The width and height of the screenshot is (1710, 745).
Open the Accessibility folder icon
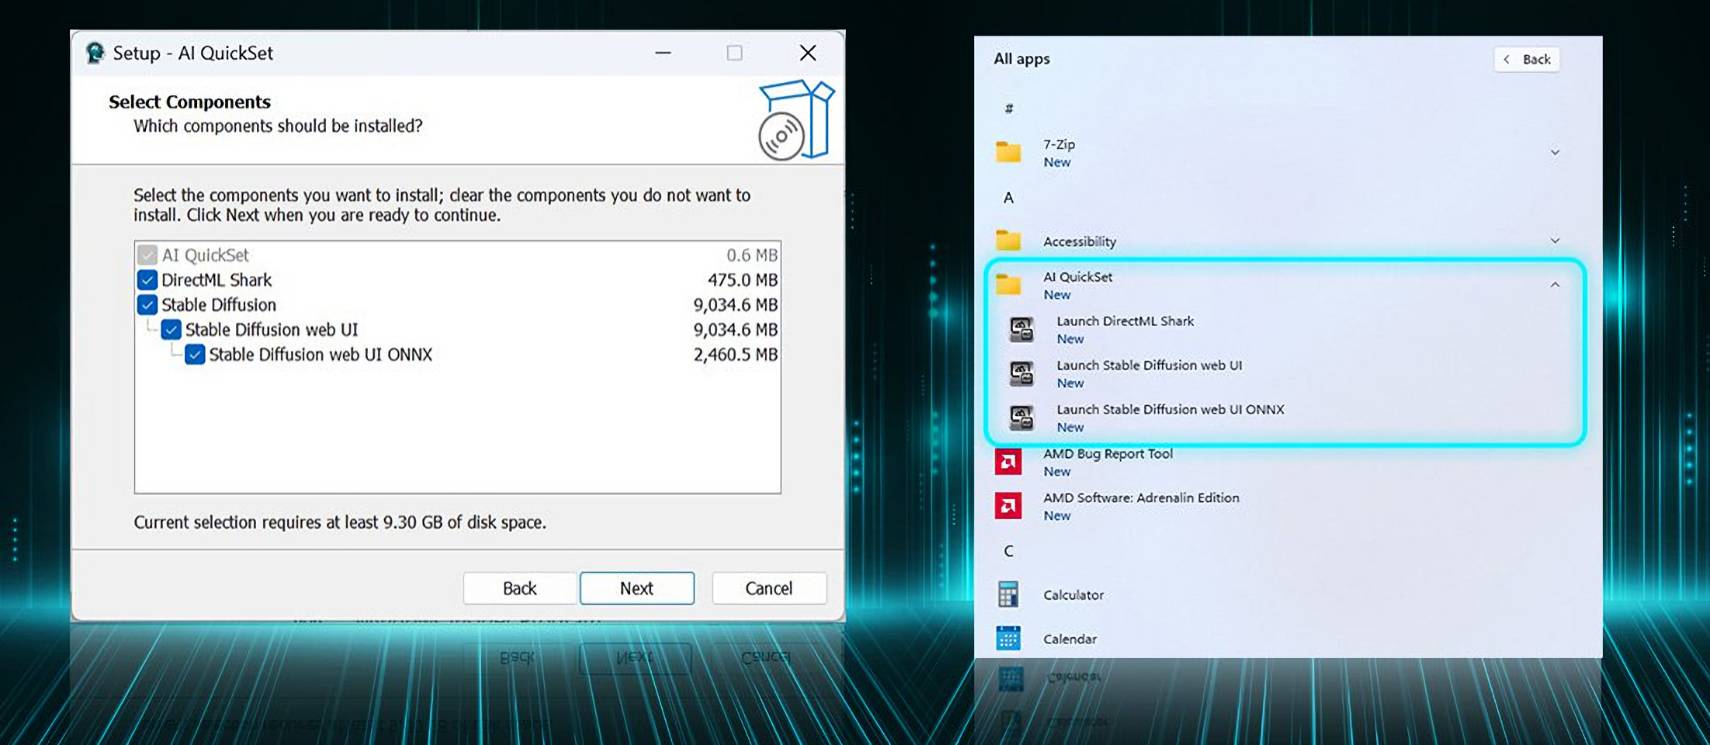click(1008, 241)
